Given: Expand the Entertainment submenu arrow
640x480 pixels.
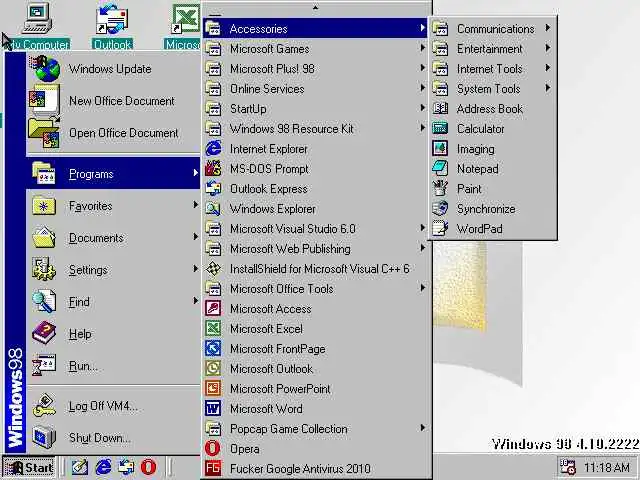Looking at the screenshot, I should 548,48.
